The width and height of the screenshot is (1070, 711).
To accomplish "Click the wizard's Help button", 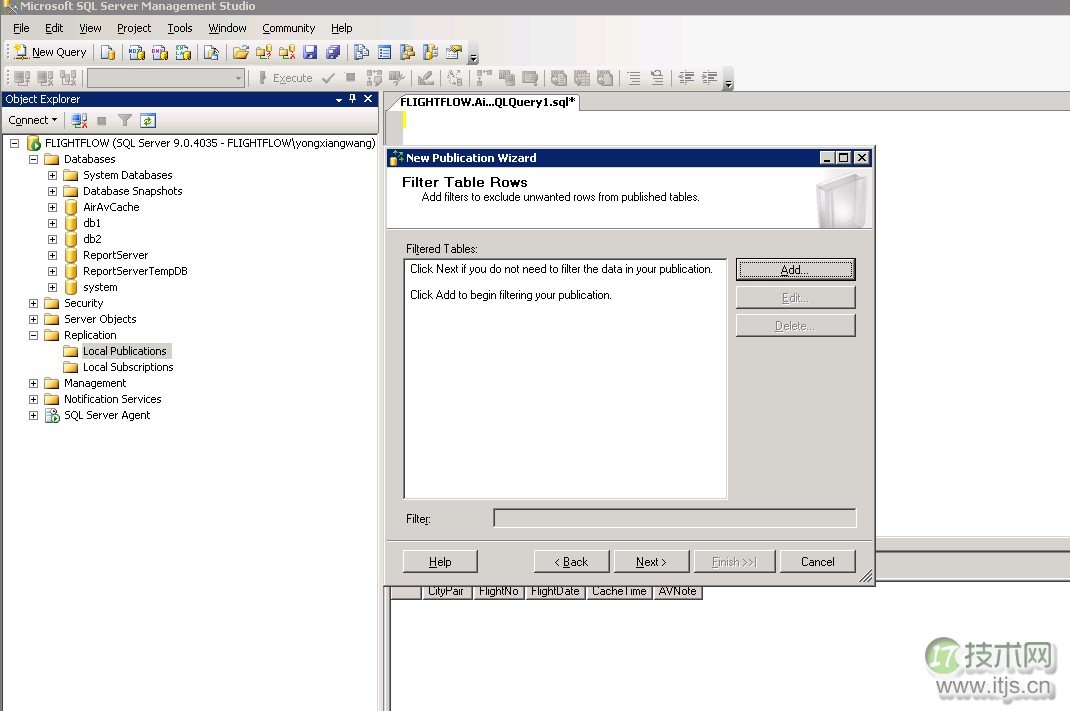I will tap(440, 562).
